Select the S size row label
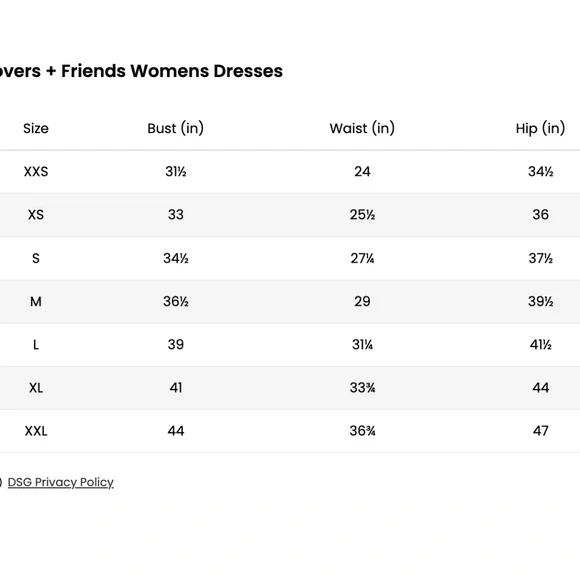Viewport: 580px width, 580px height. 36,258
